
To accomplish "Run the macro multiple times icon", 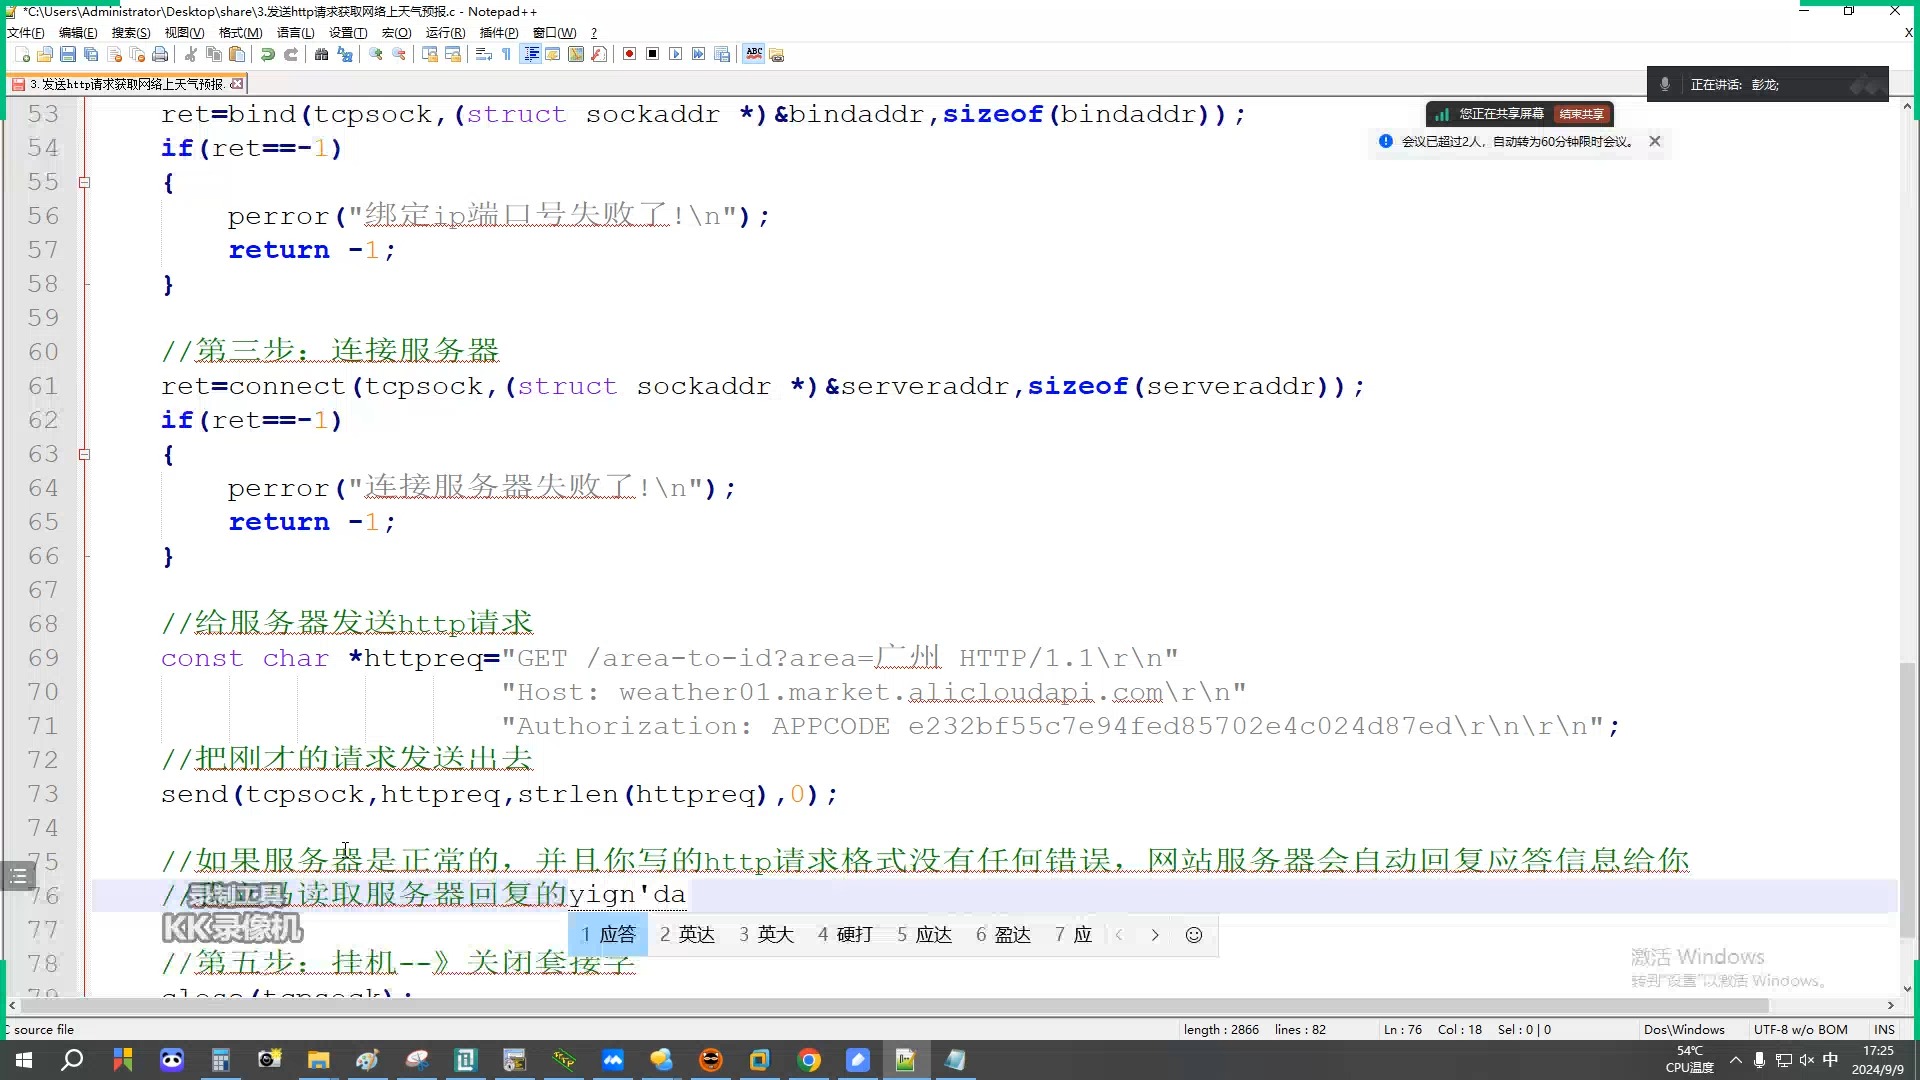I will point(698,54).
